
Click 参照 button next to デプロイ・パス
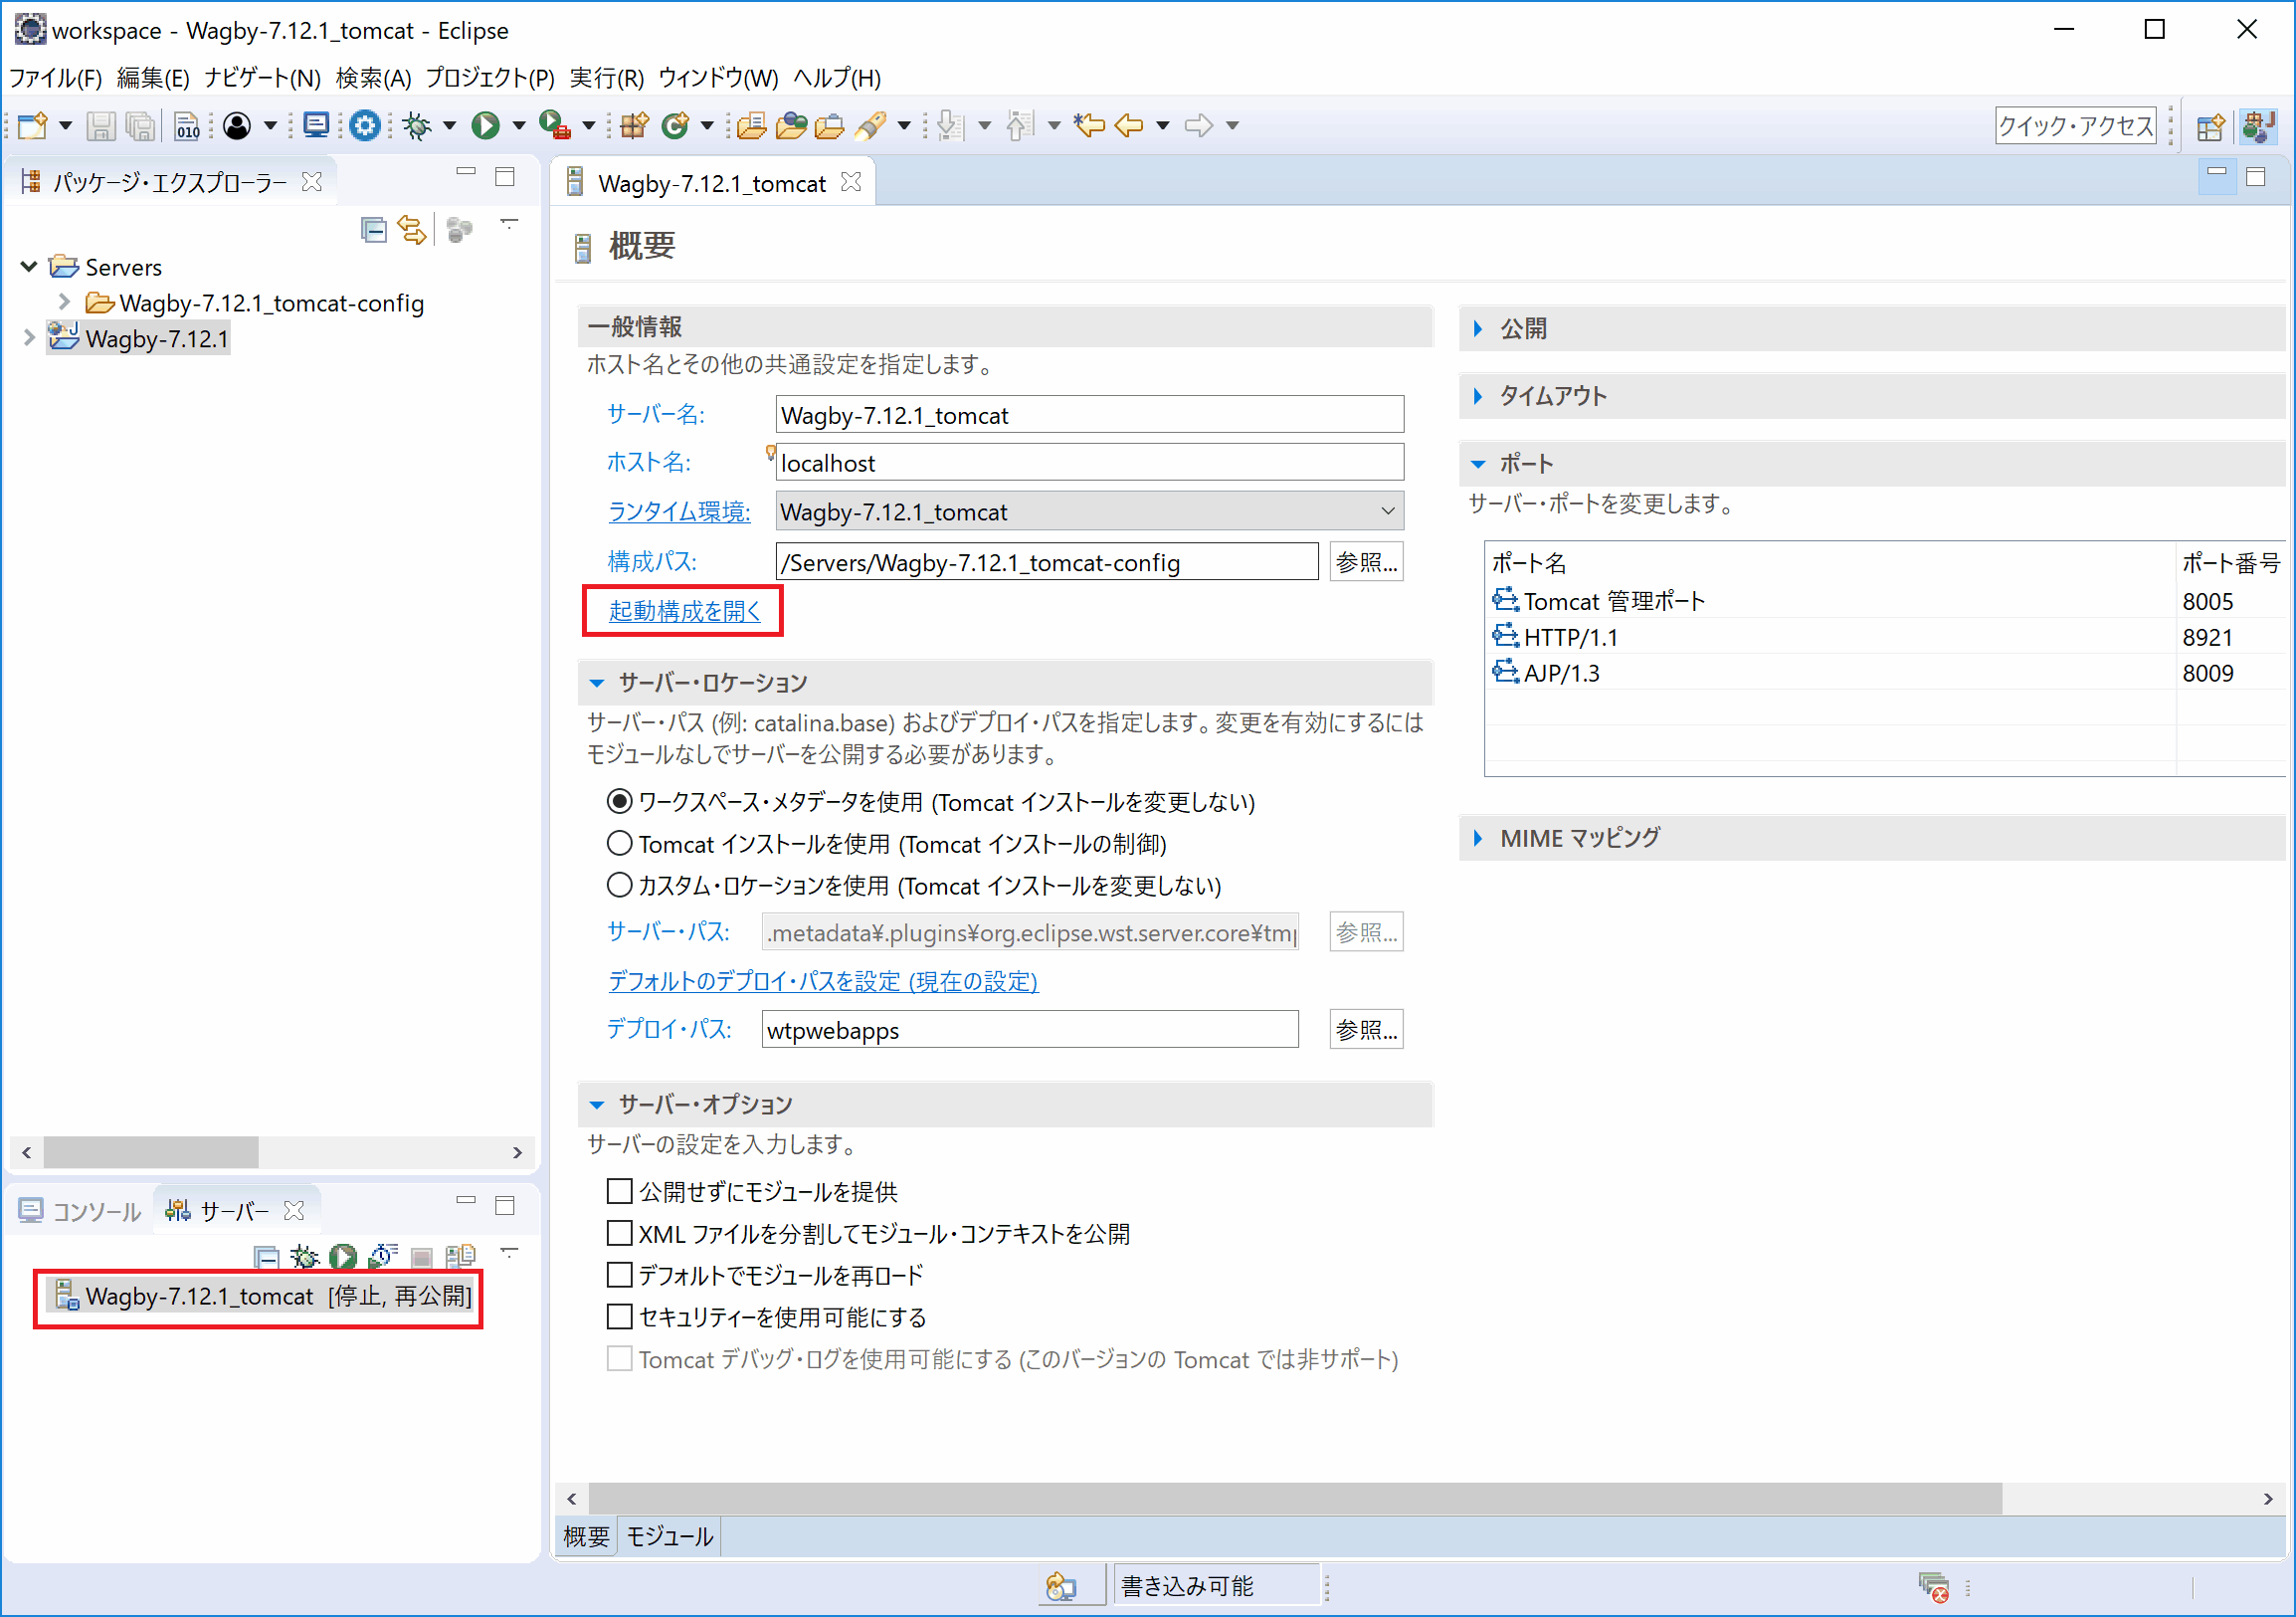click(x=1366, y=1029)
